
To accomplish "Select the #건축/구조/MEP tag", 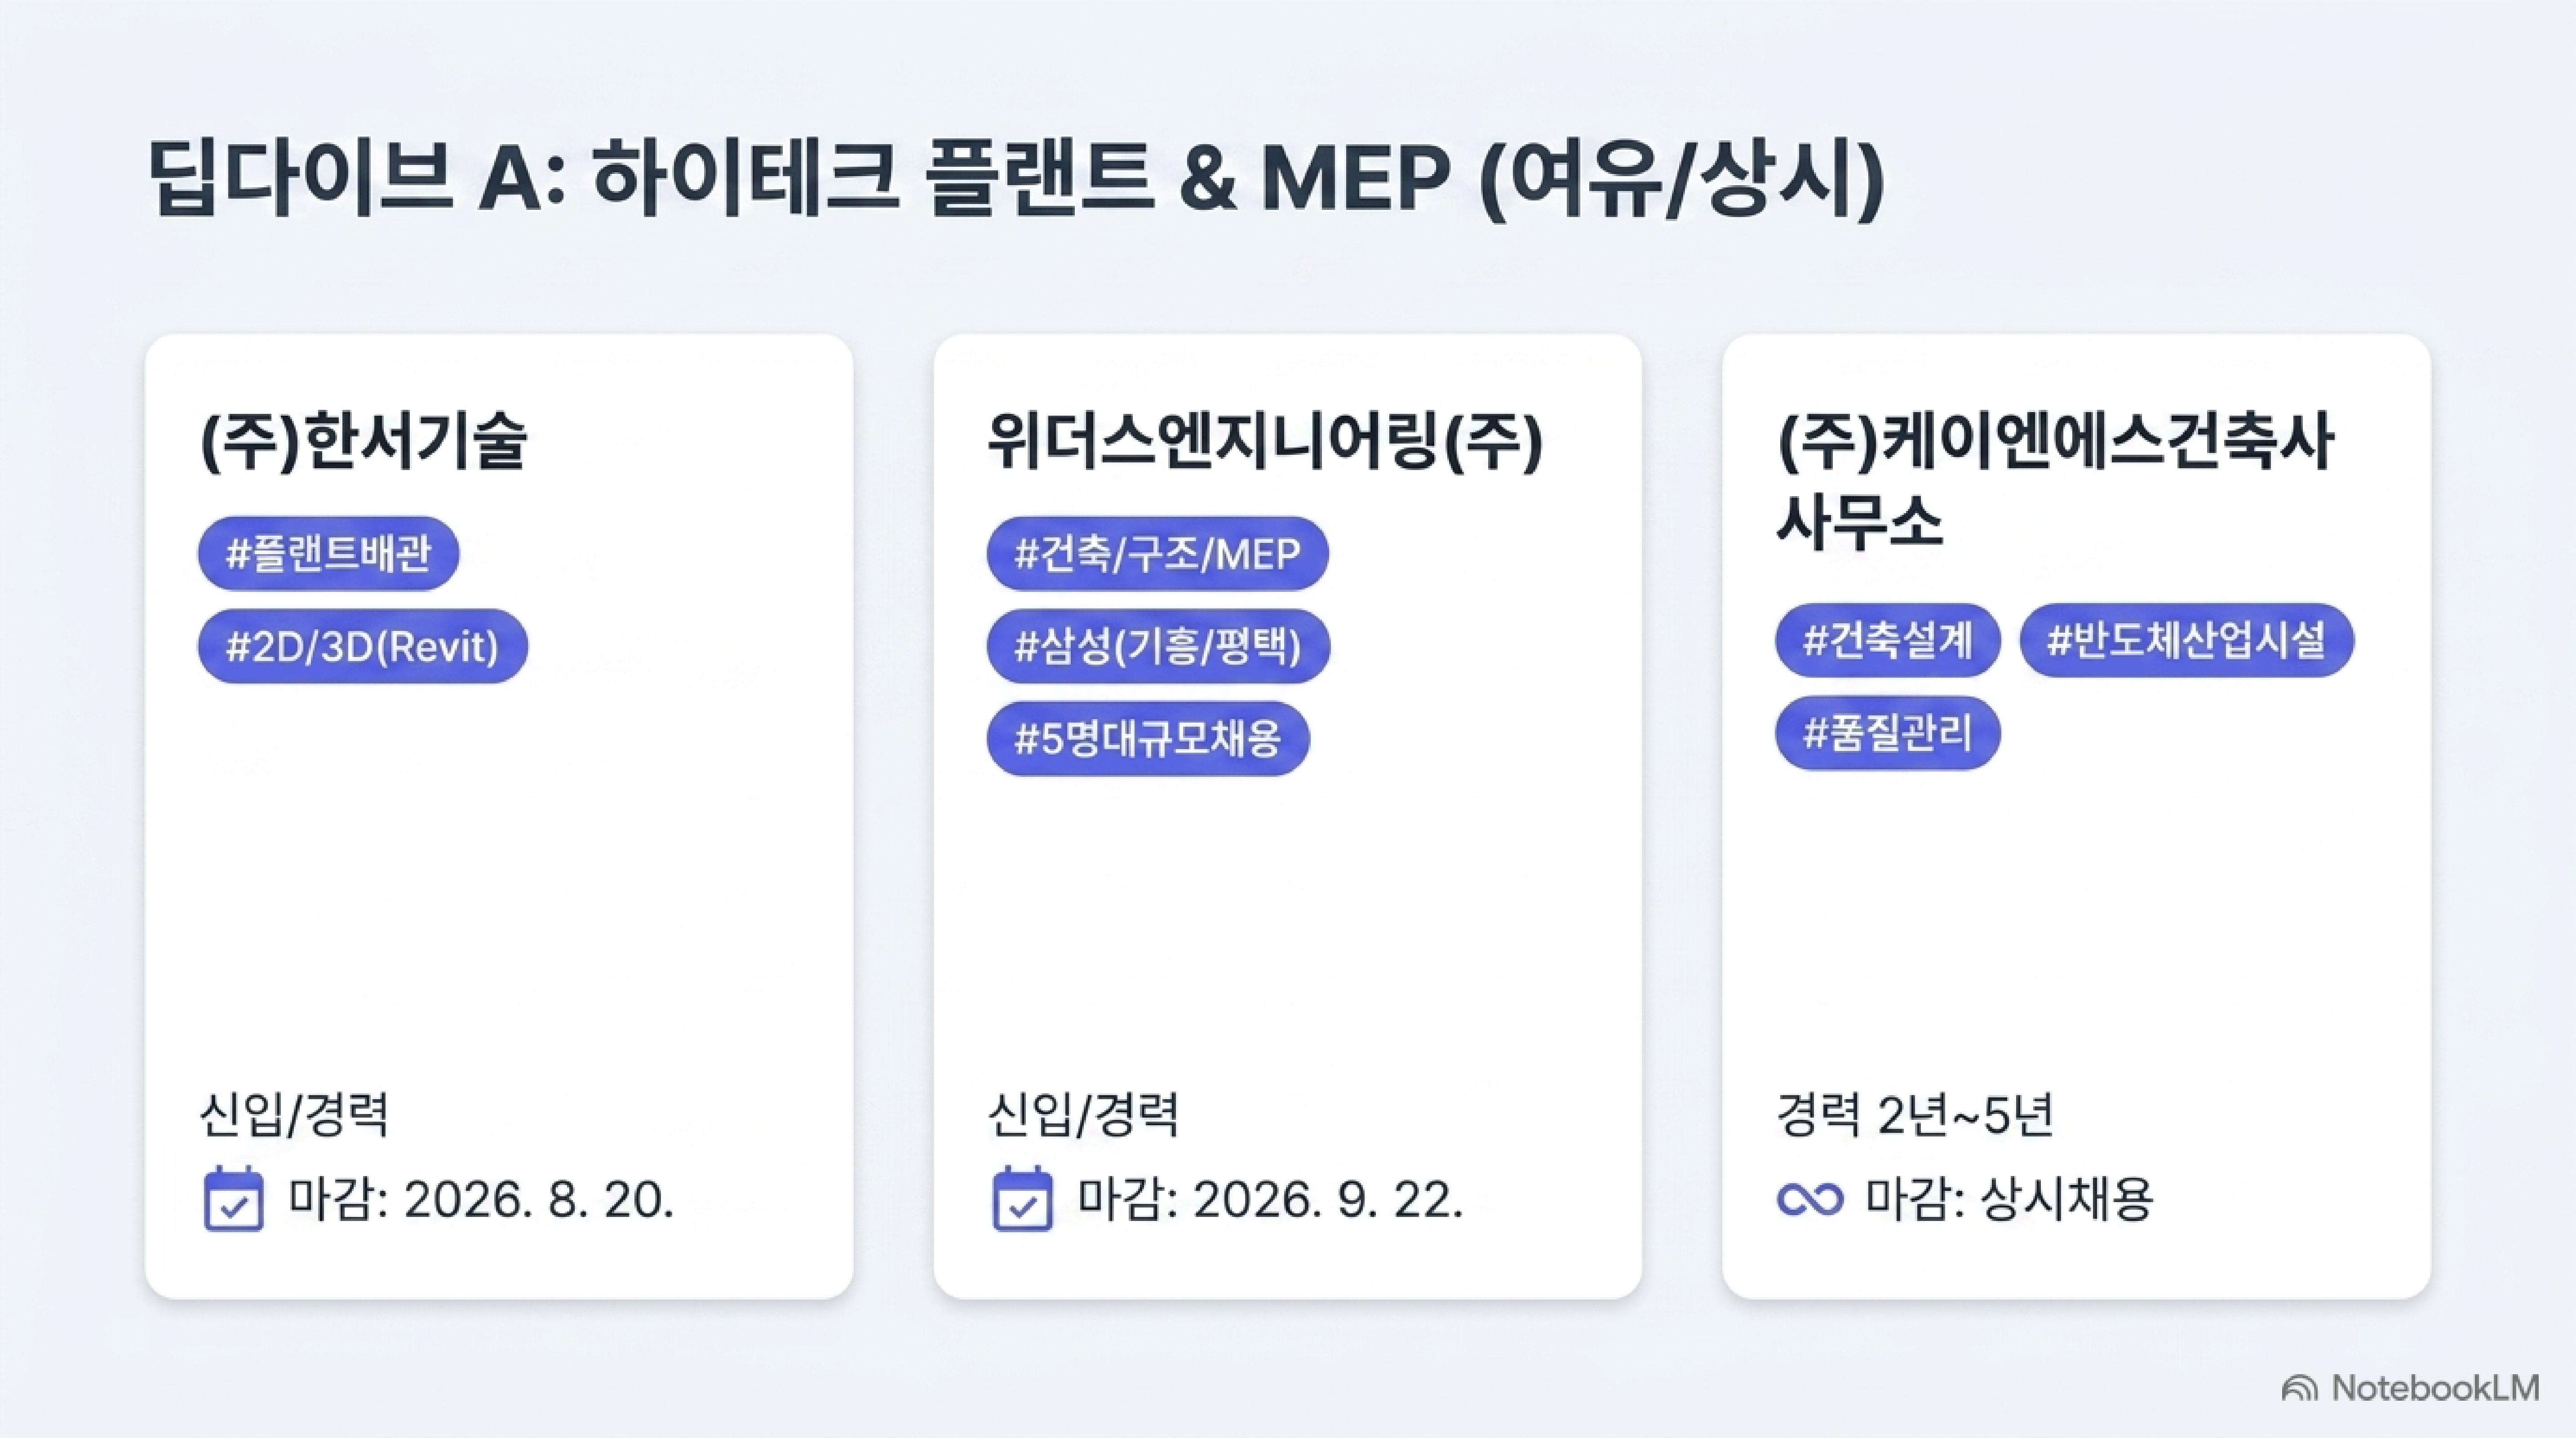I will (x=1157, y=553).
